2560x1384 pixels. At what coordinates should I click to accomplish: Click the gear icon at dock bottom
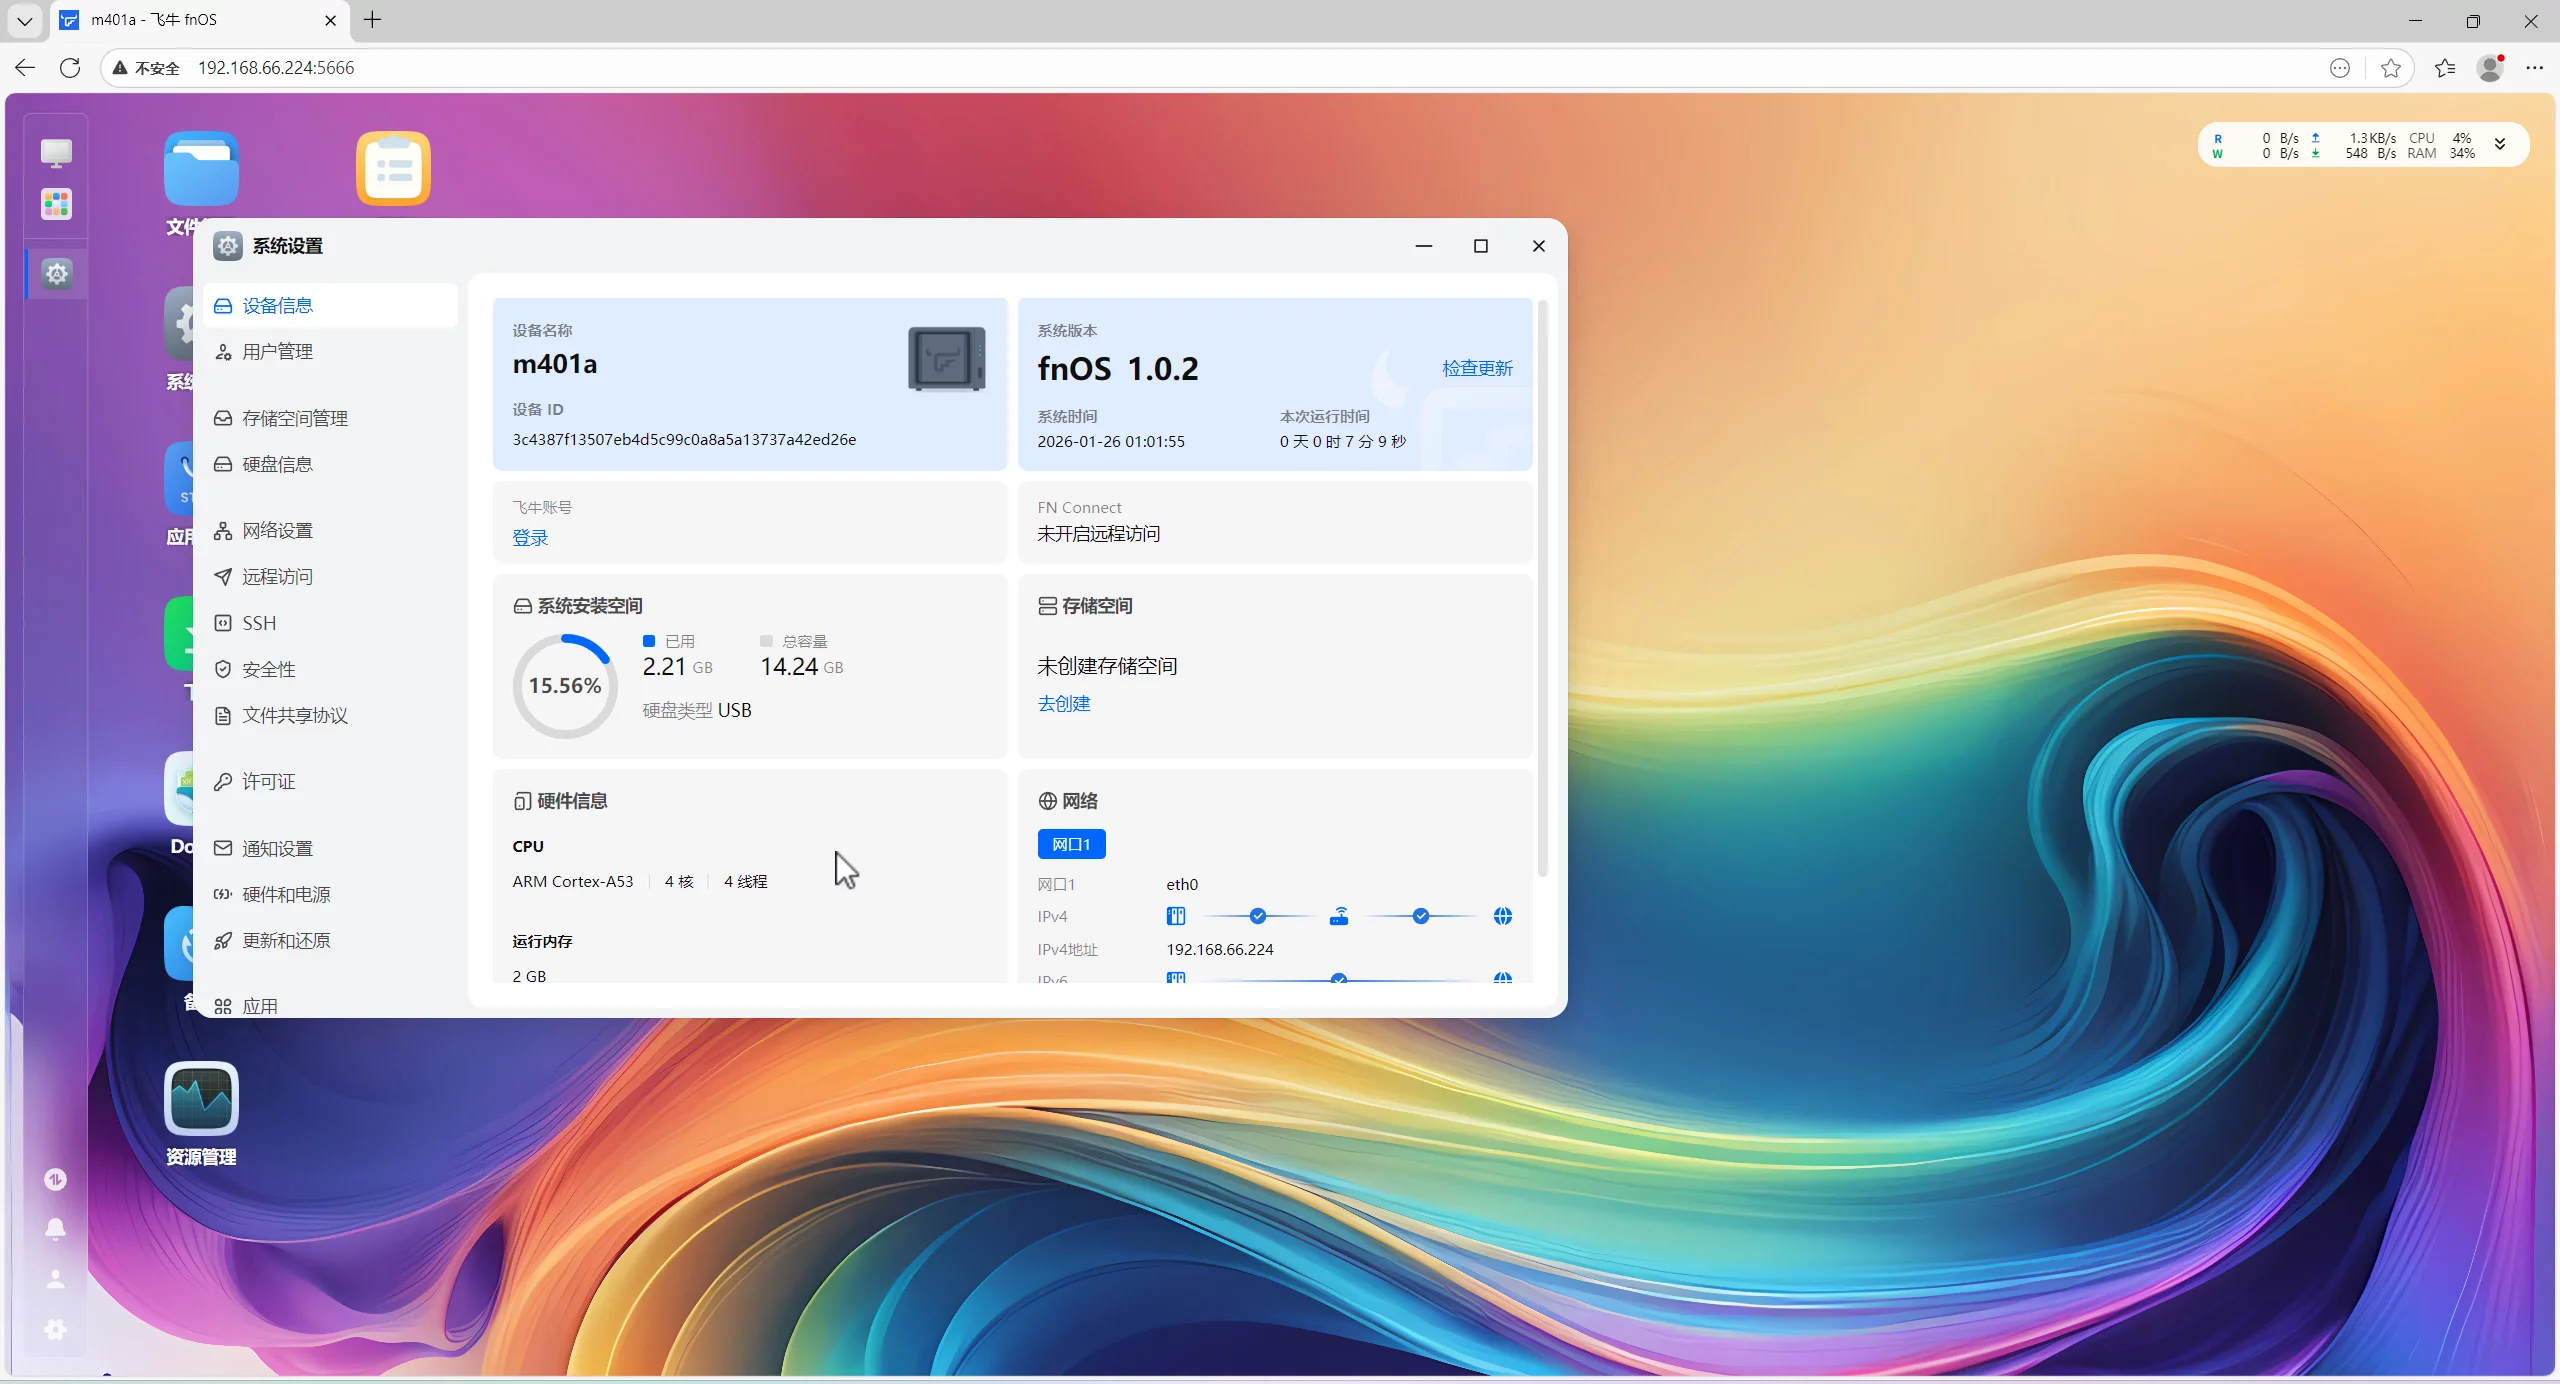click(56, 1329)
